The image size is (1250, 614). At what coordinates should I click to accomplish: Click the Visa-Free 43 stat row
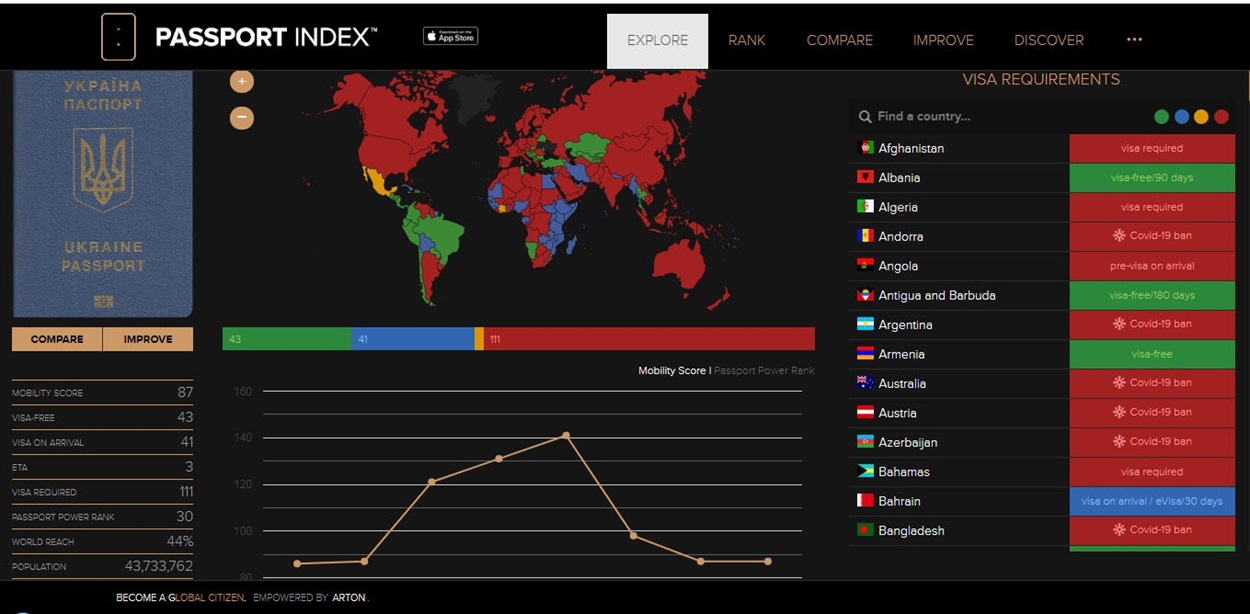(103, 417)
